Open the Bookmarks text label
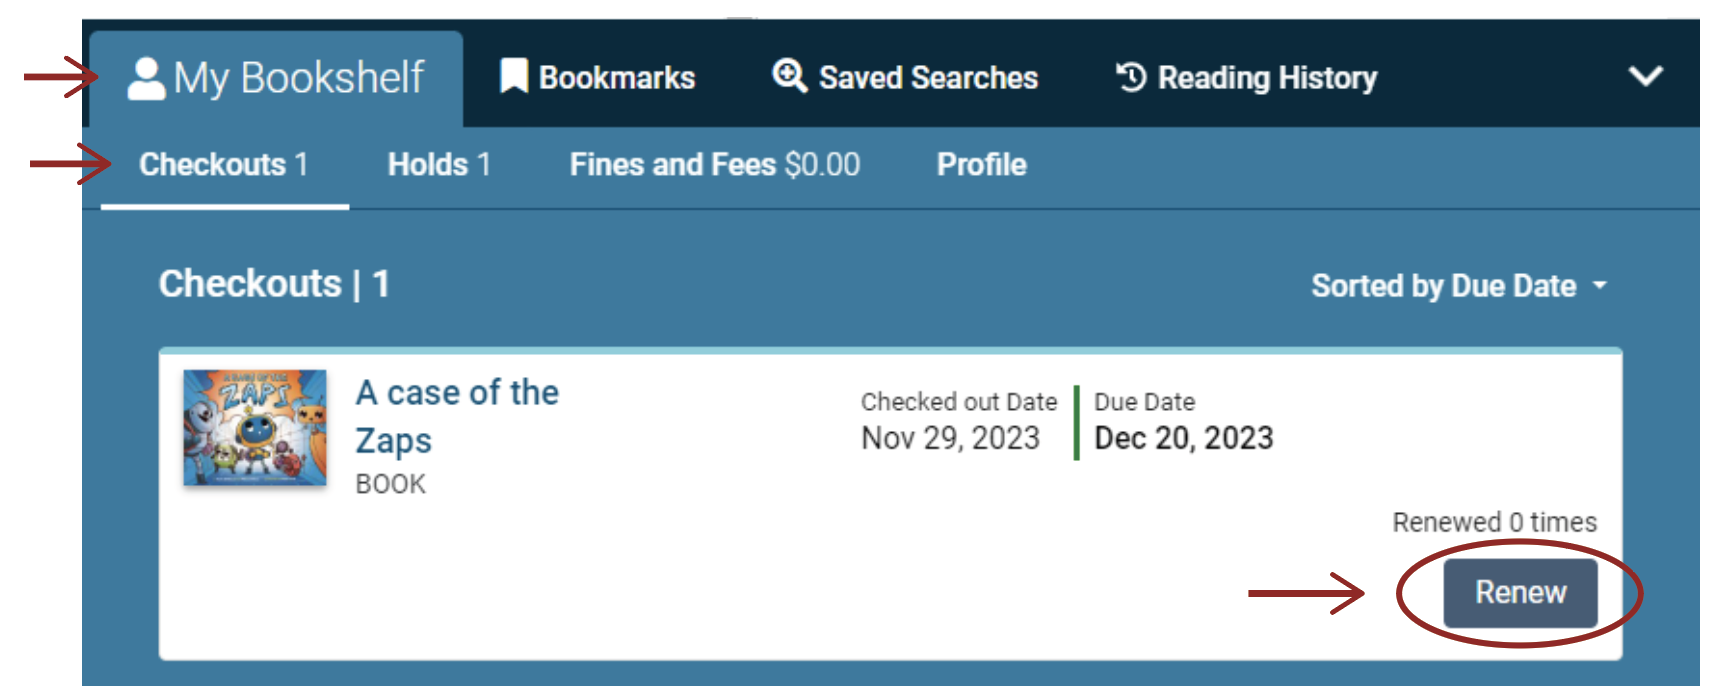Viewport: 1712px width, 698px height. coord(617,78)
